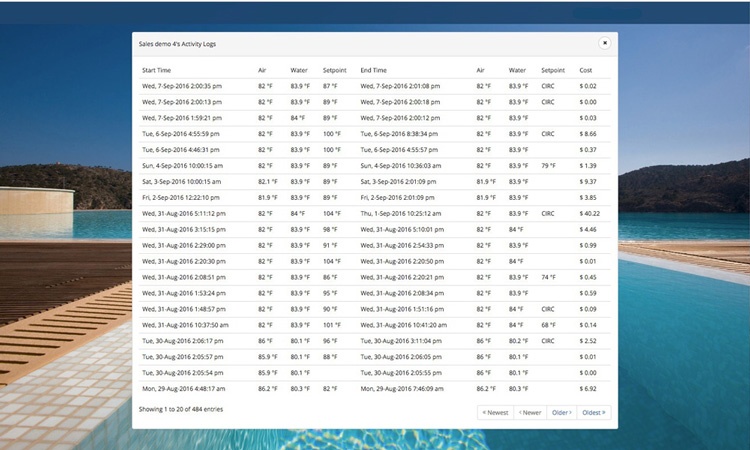Close the Activity Logs dialog
750x450 pixels.
pyautogui.click(x=604, y=43)
